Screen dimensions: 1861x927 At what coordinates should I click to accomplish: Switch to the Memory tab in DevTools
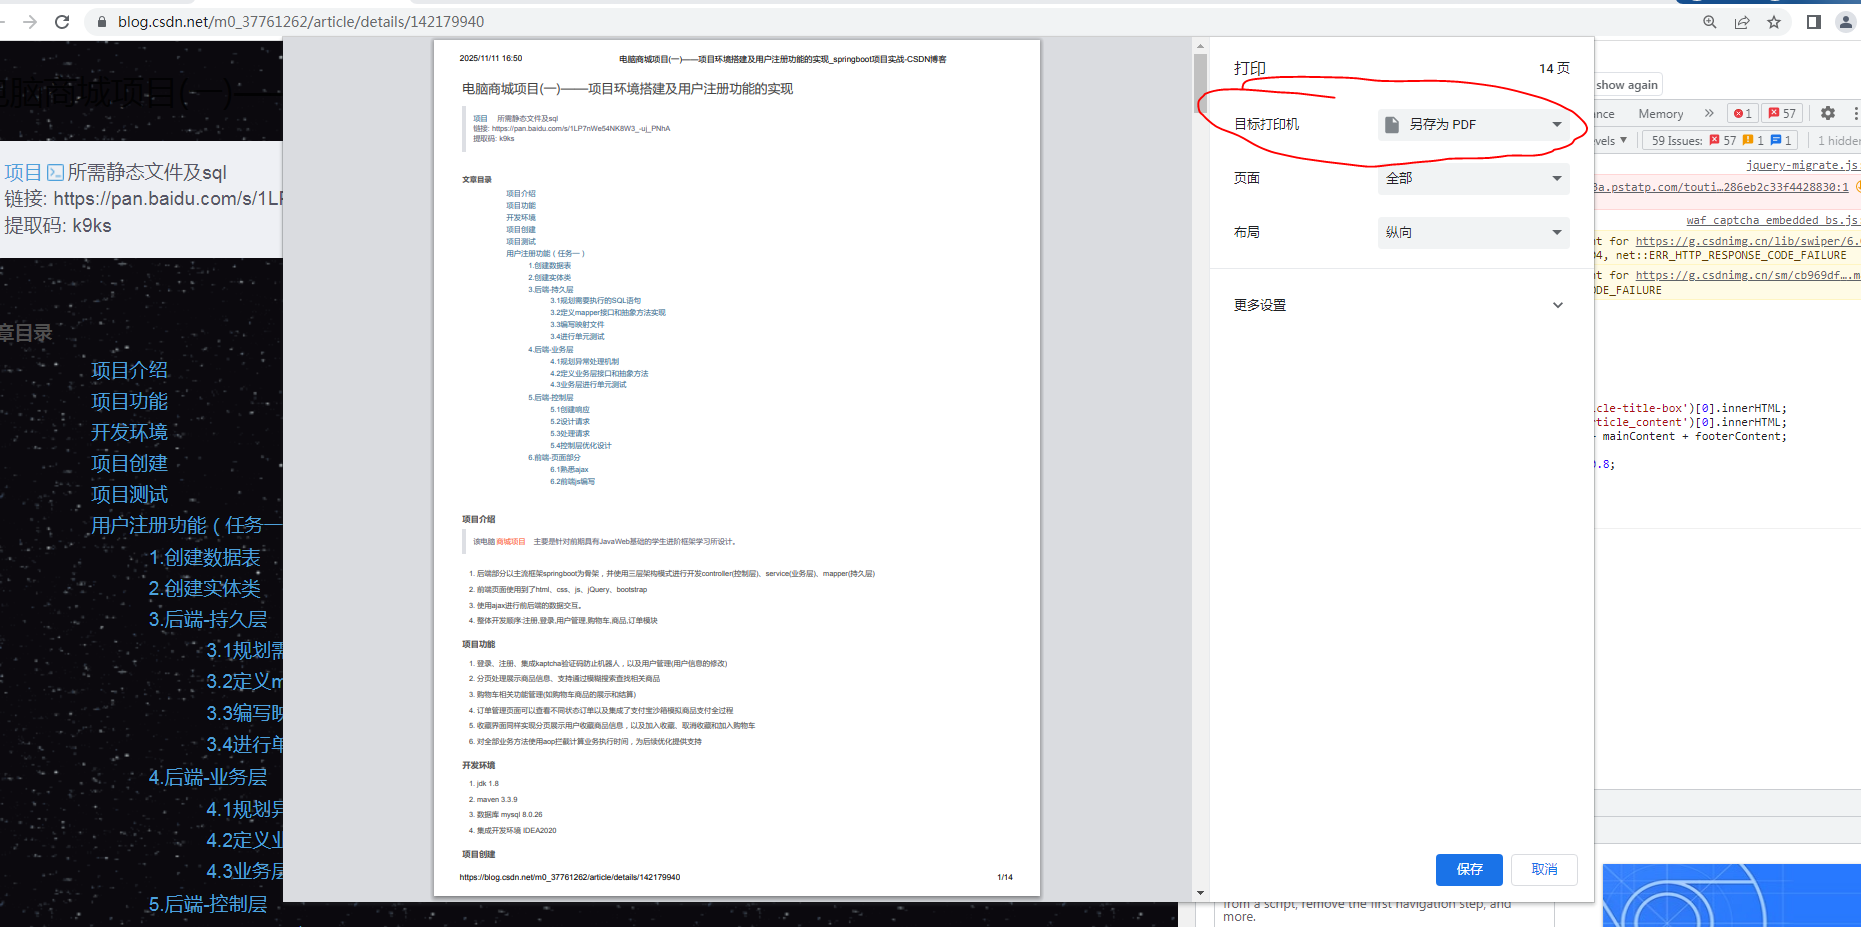pos(1661,114)
